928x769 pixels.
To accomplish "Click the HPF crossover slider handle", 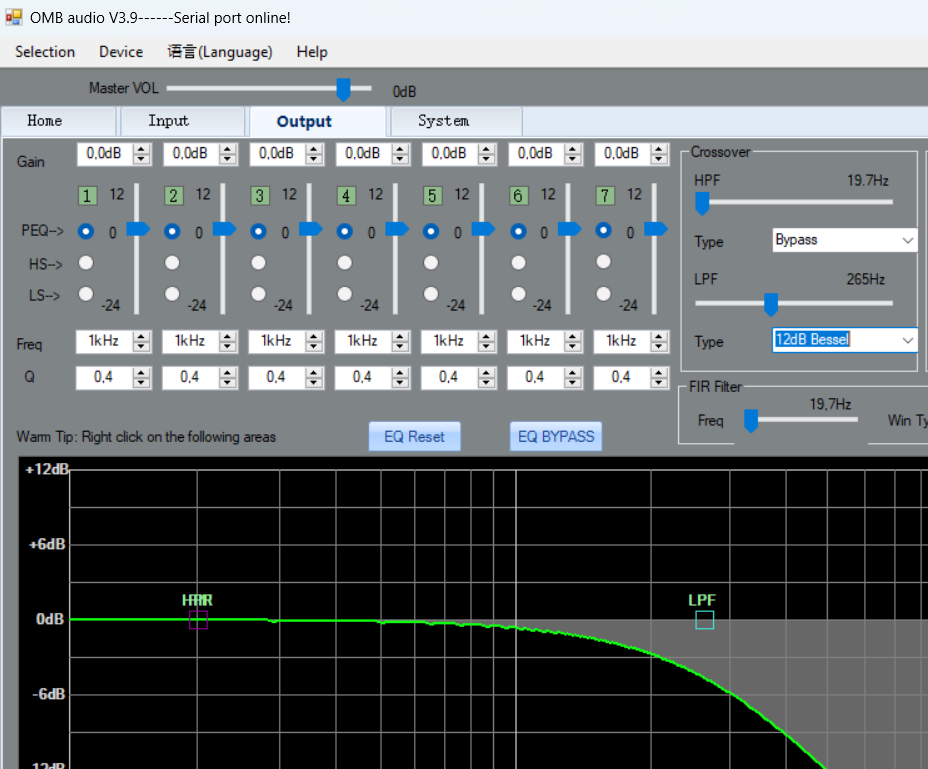I will pyautogui.click(x=702, y=203).
